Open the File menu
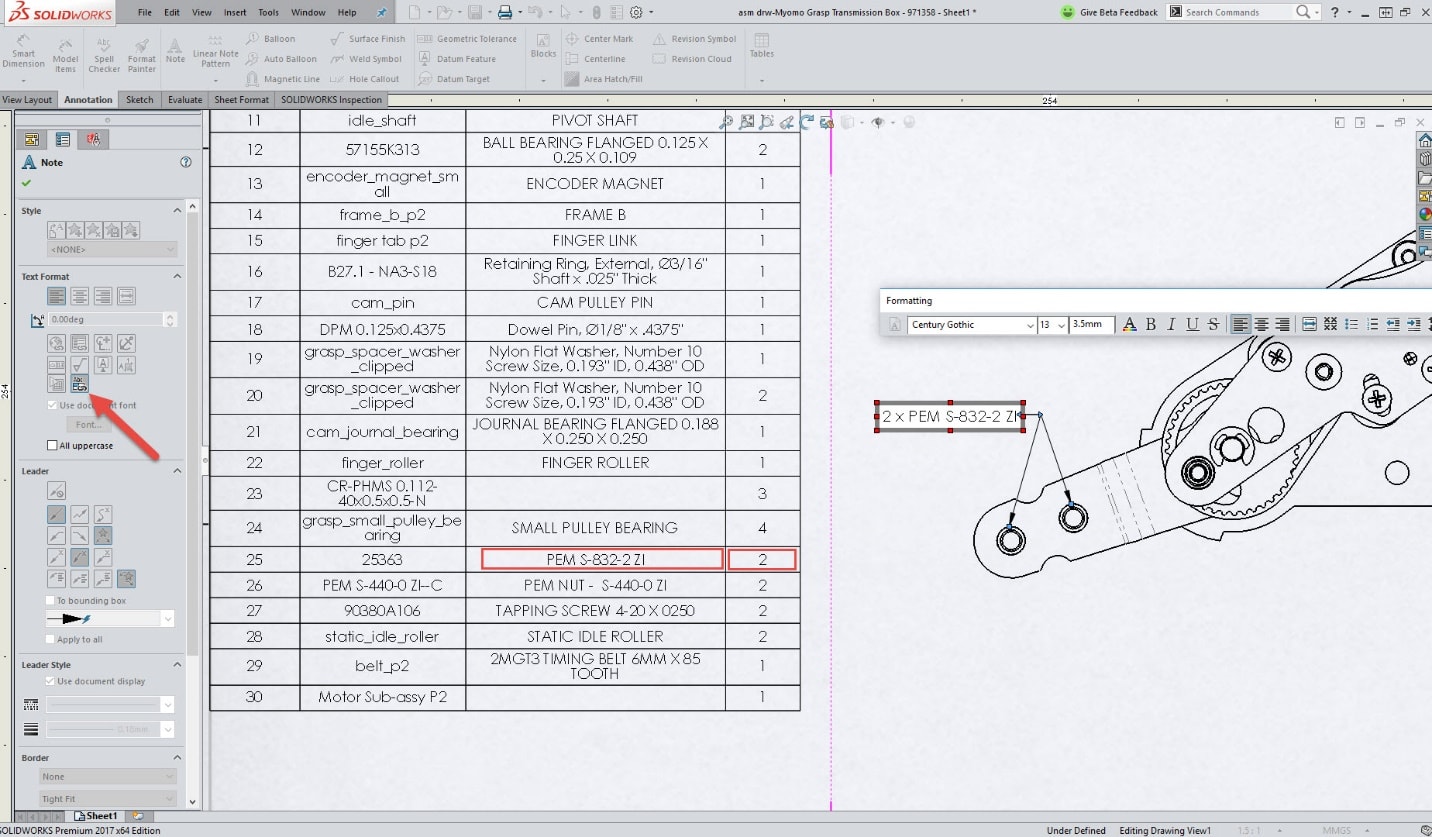Viewport: 1432px width, 837px height. 145,12
